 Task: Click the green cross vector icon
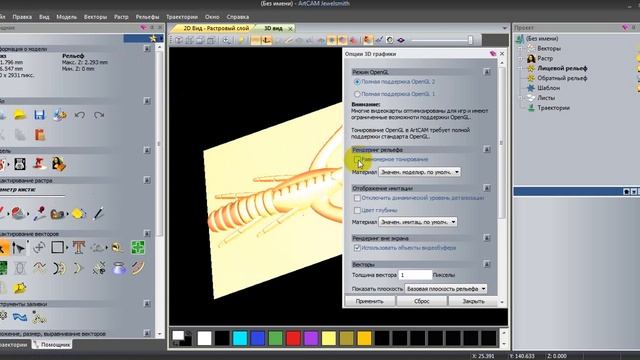pyautogui.click(x=138, y=248)
